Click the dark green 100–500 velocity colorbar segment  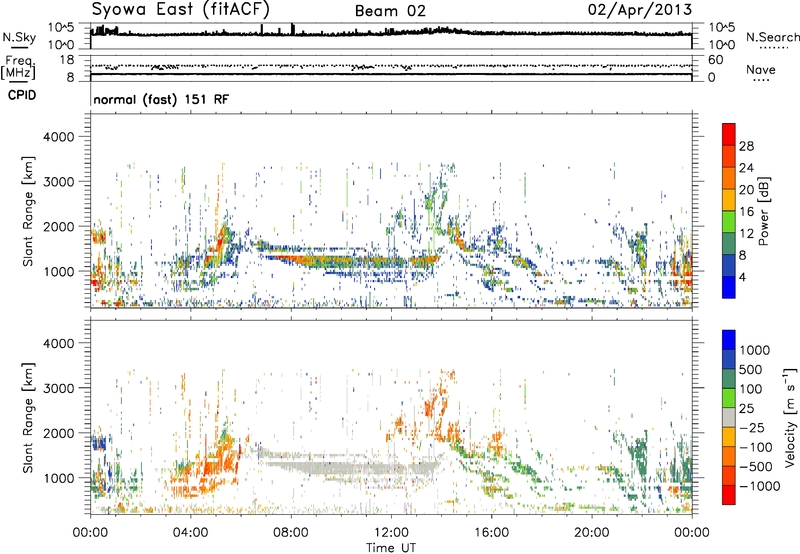(729, 379)
